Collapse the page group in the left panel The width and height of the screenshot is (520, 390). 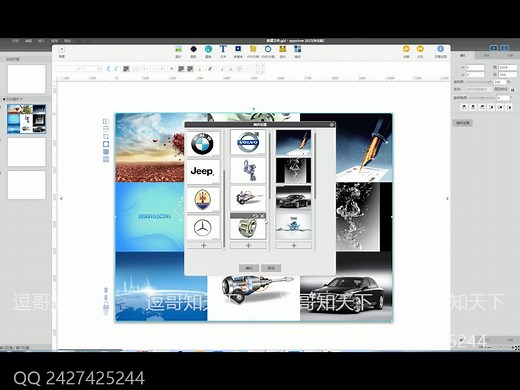(4, 99)
